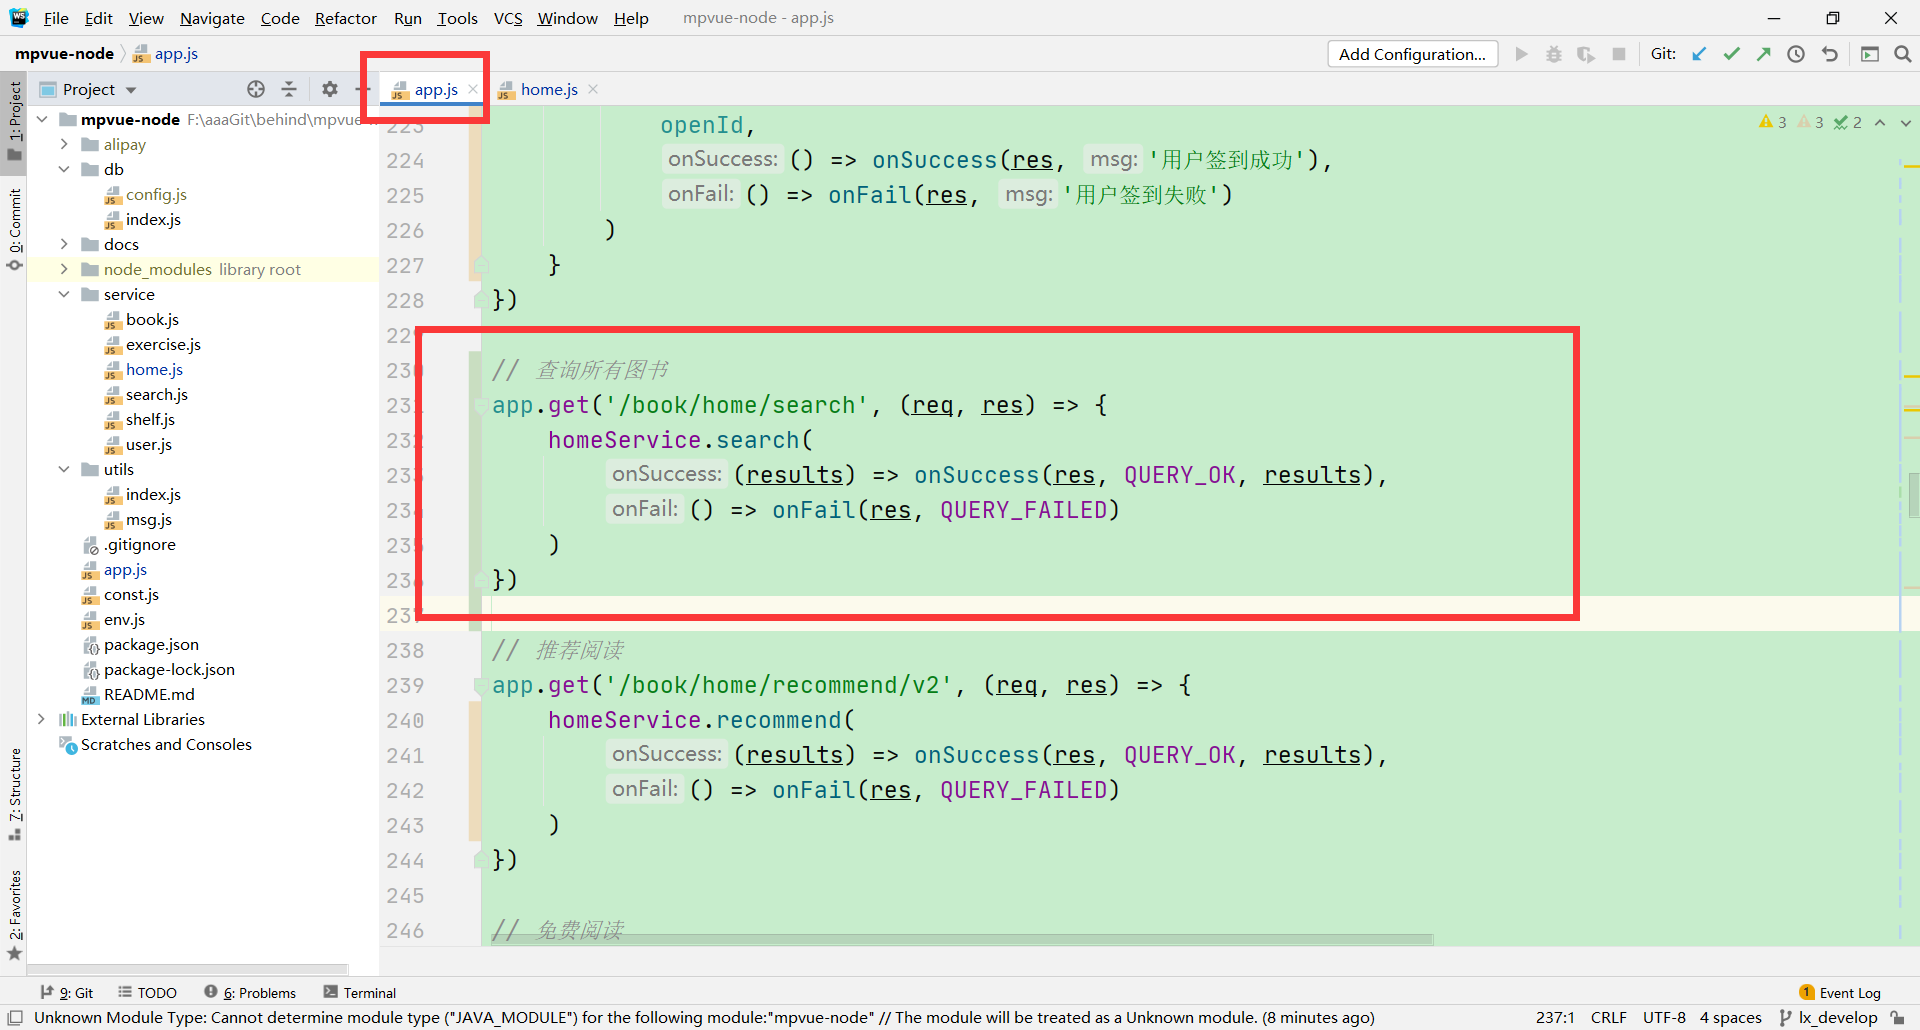Collapse the db folder
Screen dimensions: 1920x1030
tap(64, 169)
